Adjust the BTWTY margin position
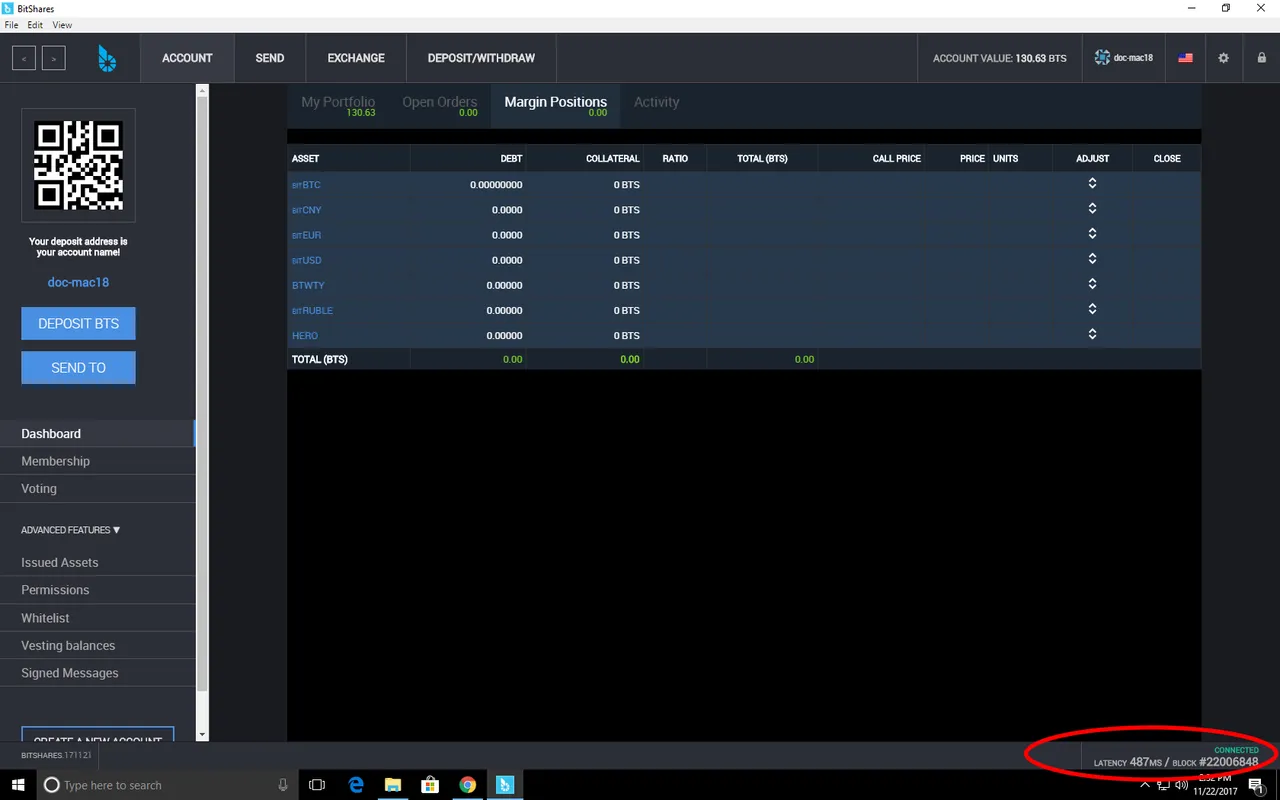1280x800 pixels. (x=1092, y=284)
